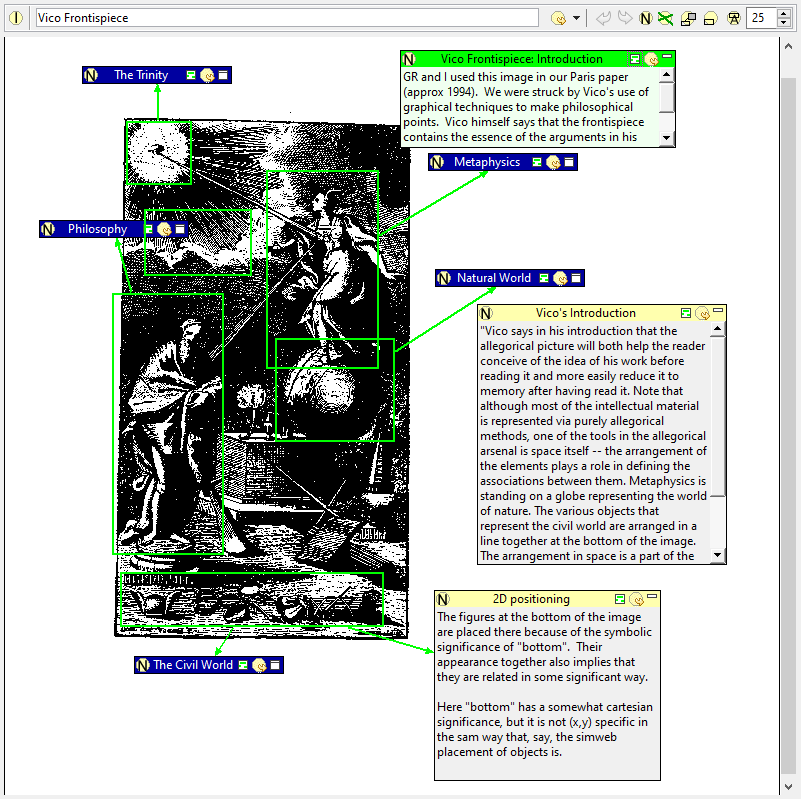Viewport: 801px width, 799px height.
Task: Click the N icon on the Natural World node
Action: (x=444, y=278)
